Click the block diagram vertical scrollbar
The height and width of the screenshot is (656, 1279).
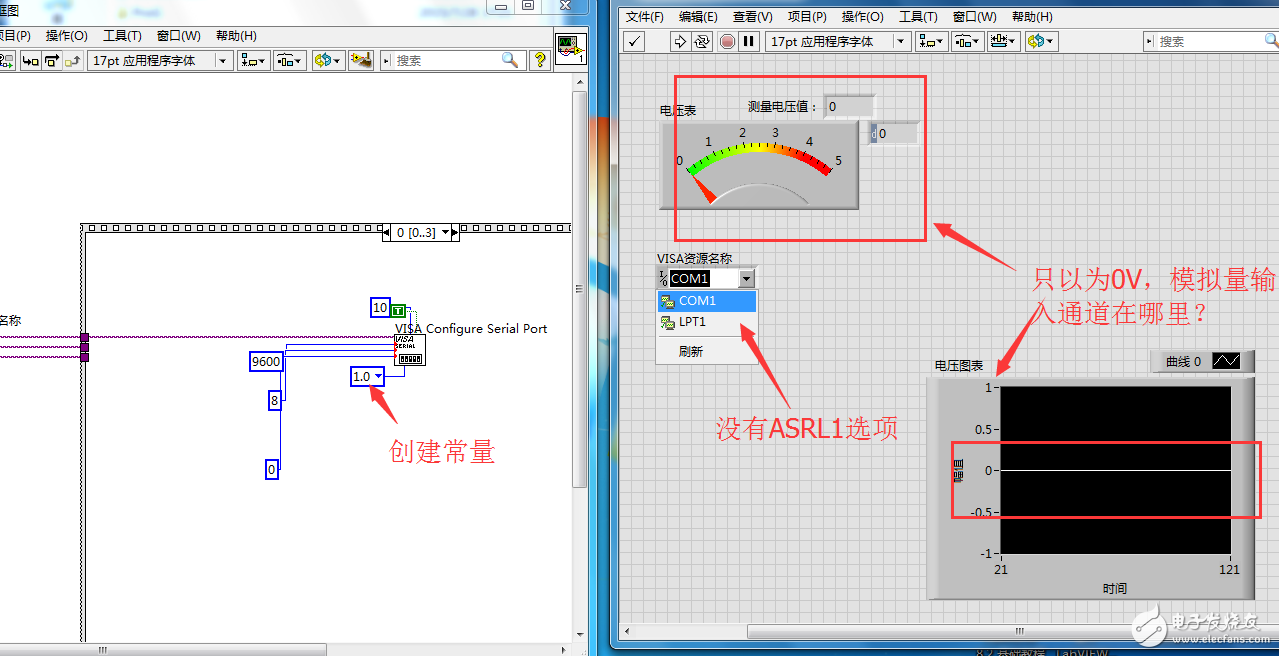(580, 288)
